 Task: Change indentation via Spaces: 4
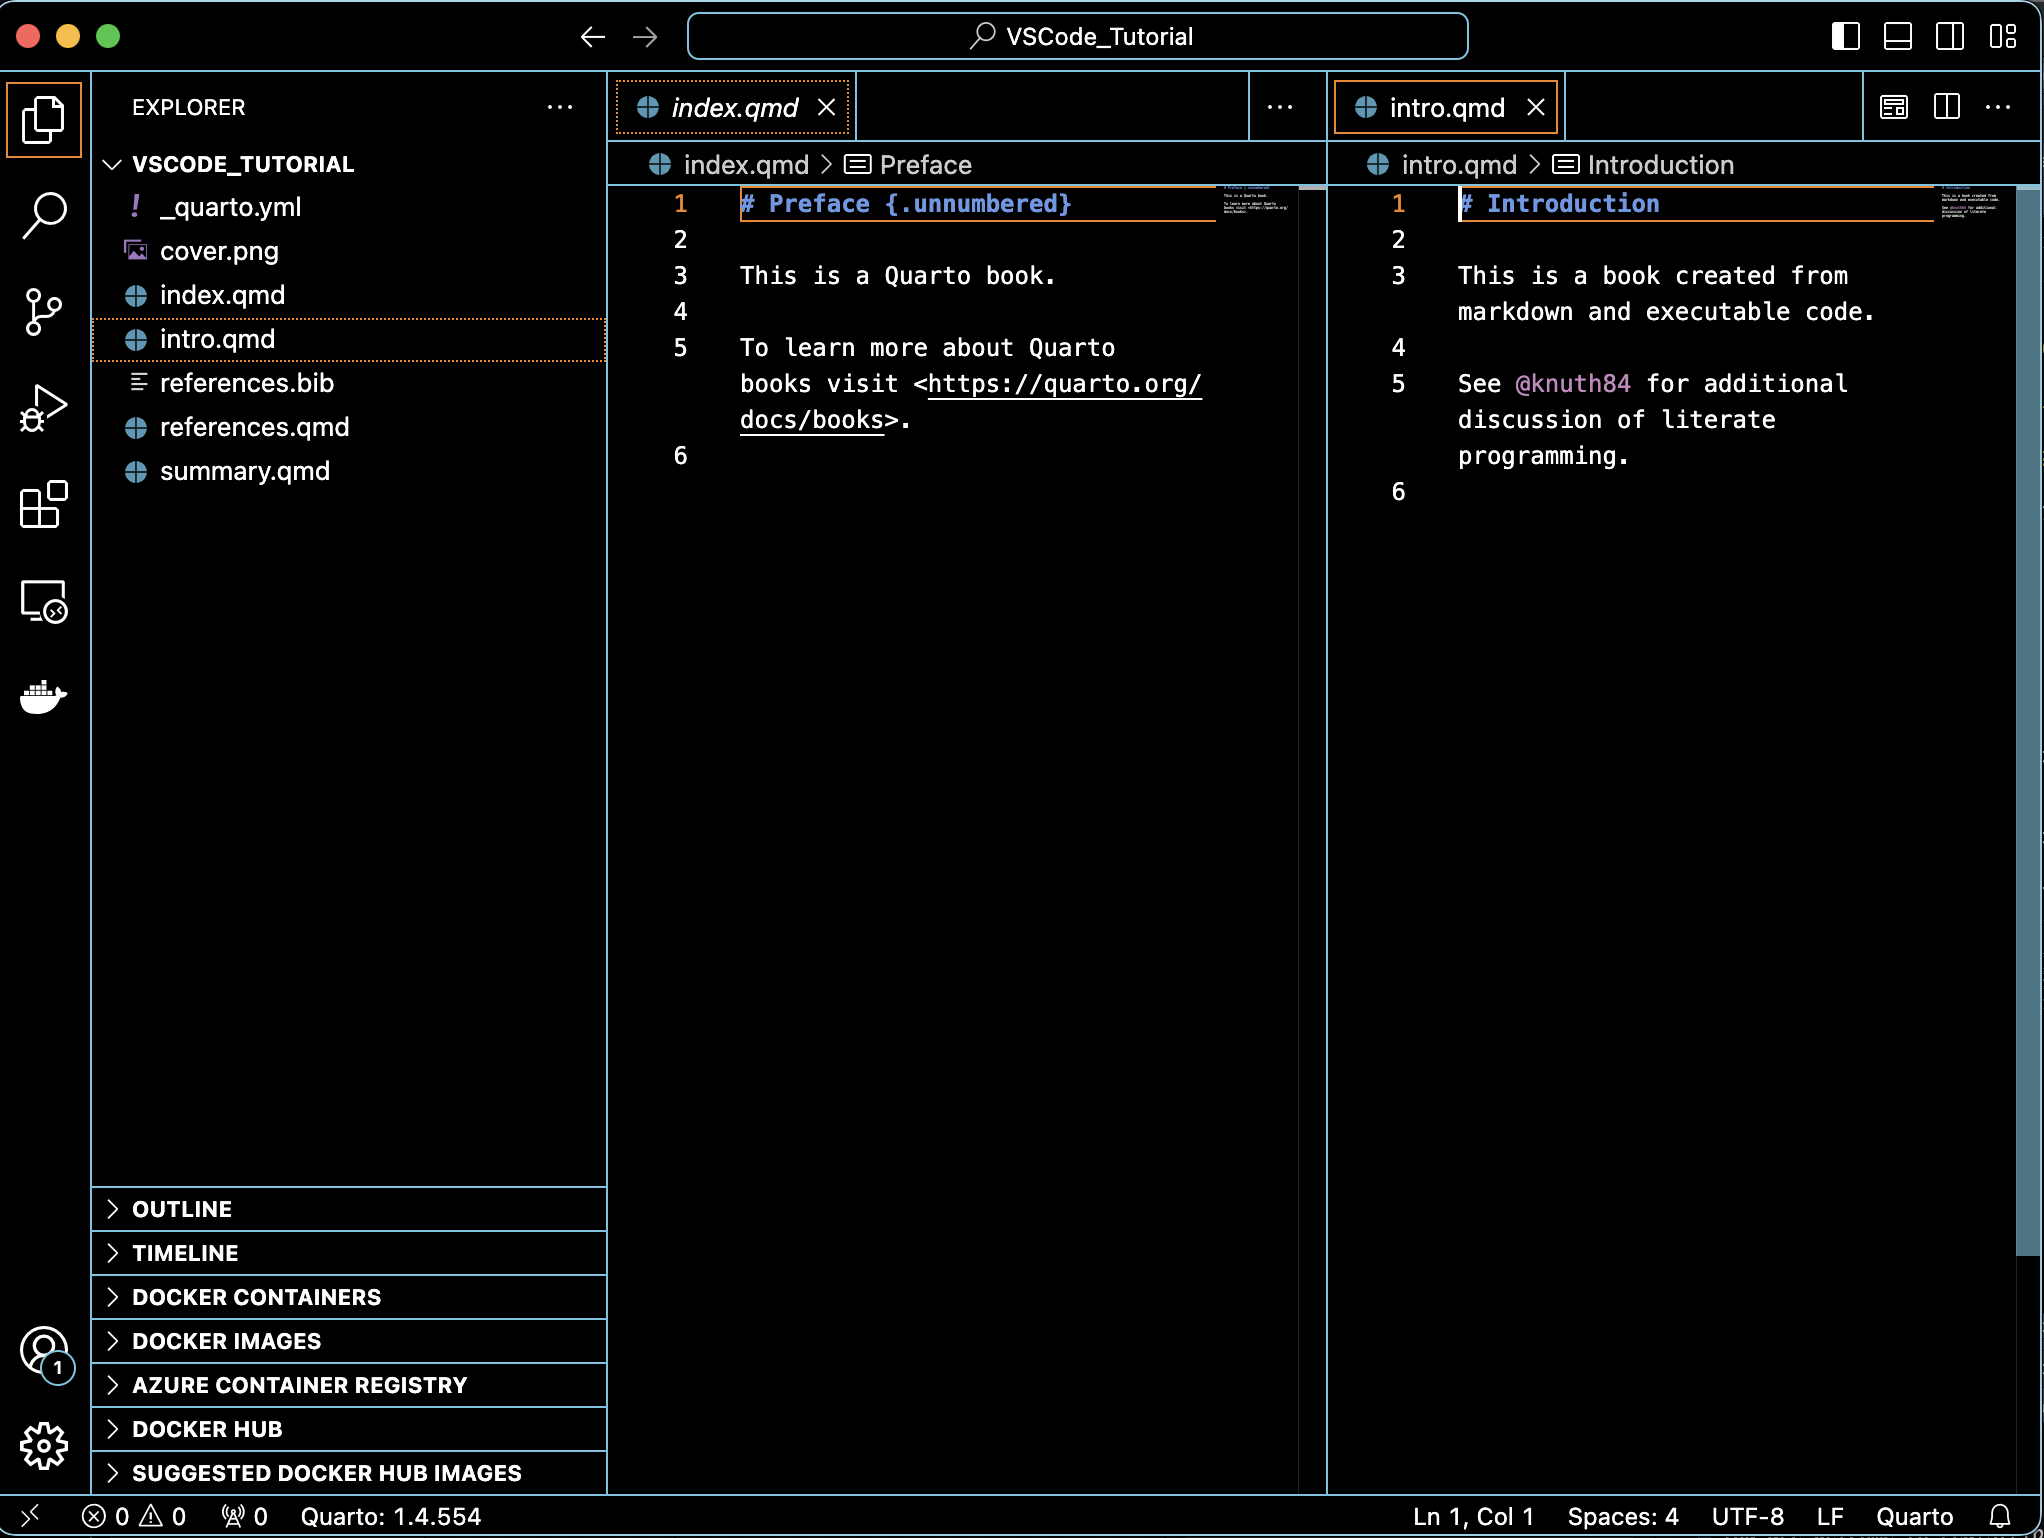[1623, 1516]
